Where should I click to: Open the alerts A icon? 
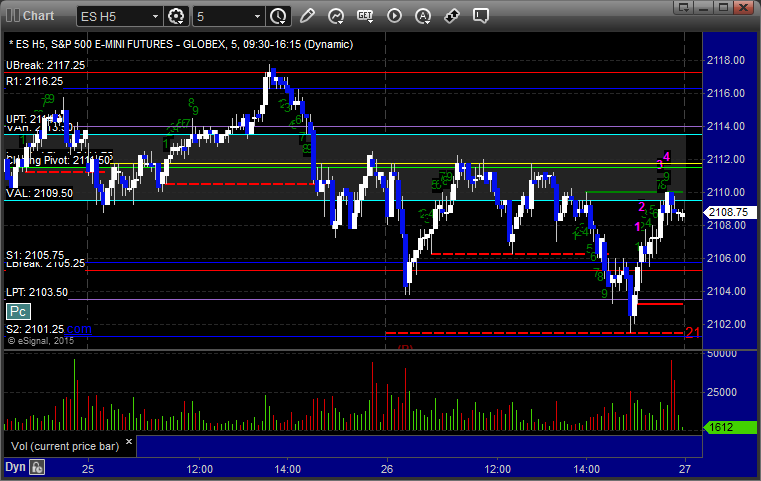pyautogui.click(x=423, y=16)
